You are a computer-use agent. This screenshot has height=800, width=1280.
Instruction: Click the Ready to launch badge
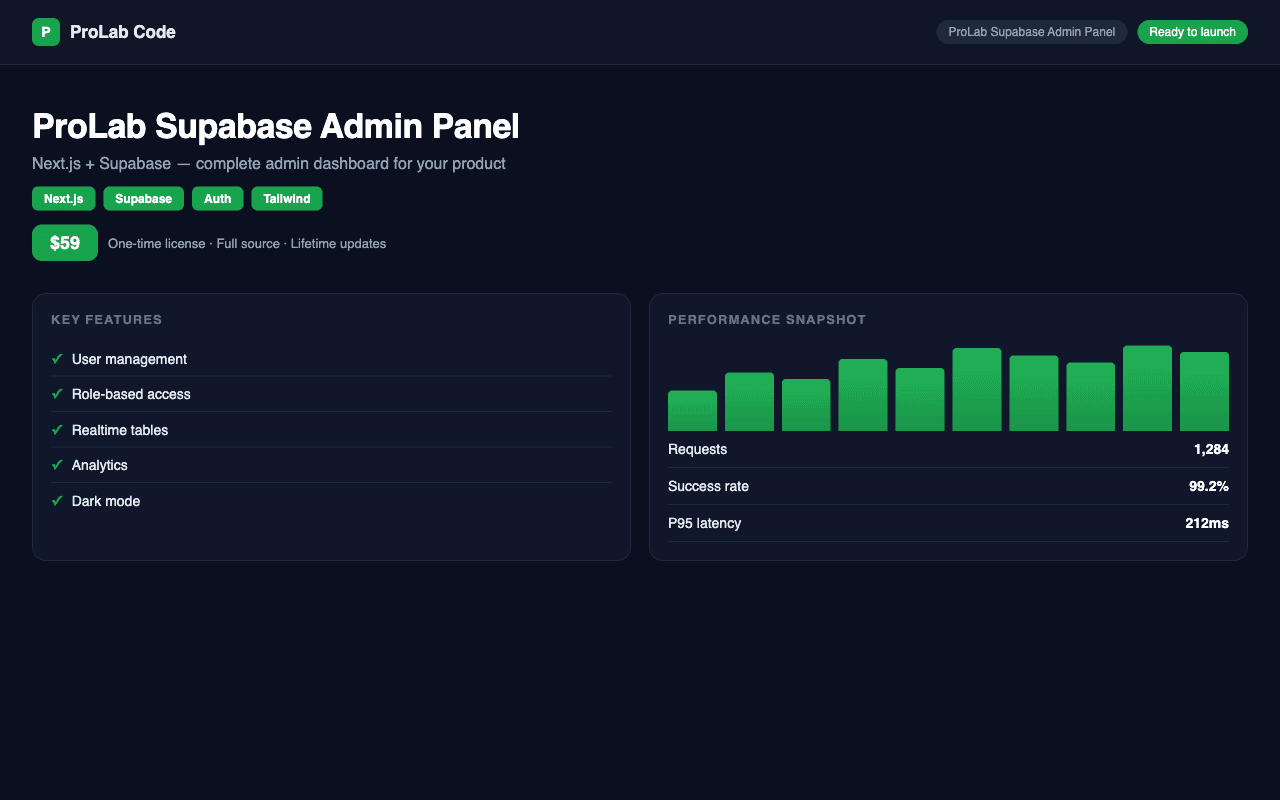[1192, 32]
